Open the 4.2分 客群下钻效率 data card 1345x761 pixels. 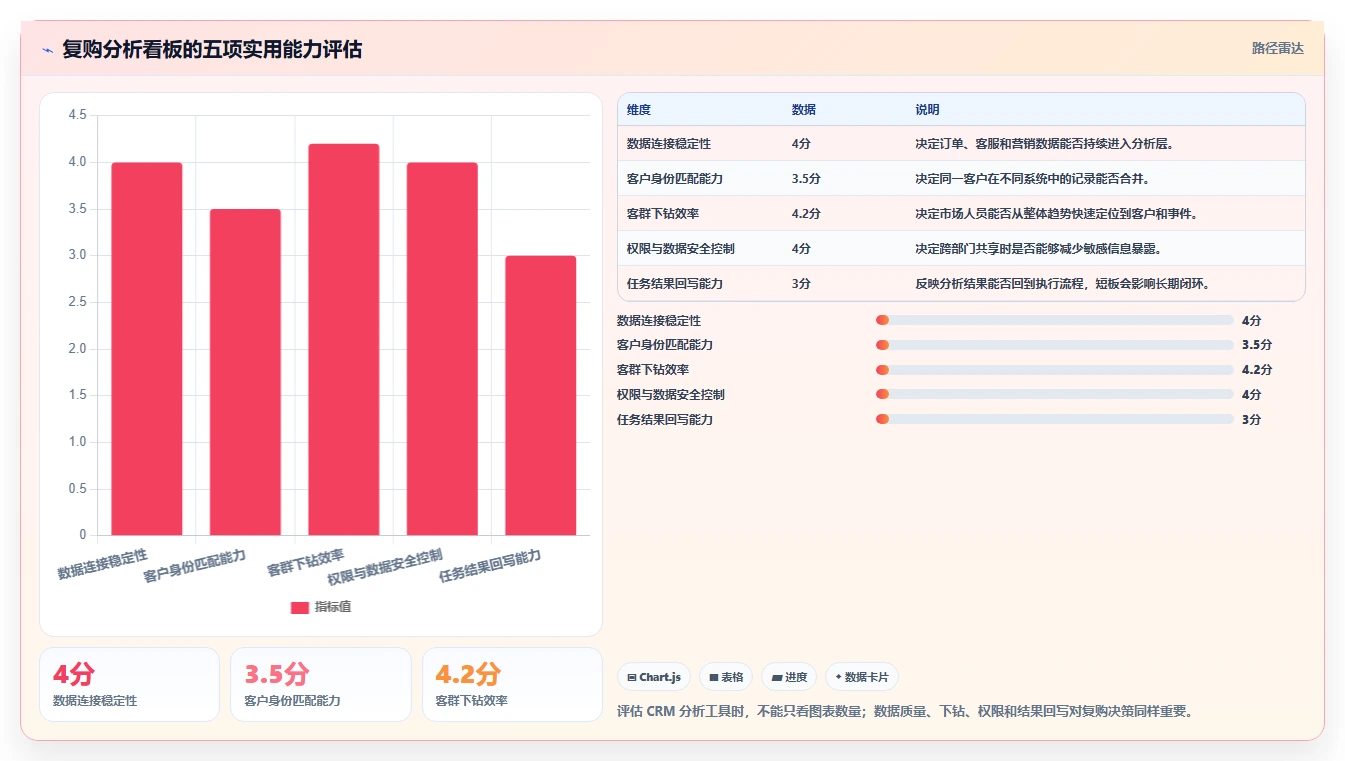(x=512, y=684)
